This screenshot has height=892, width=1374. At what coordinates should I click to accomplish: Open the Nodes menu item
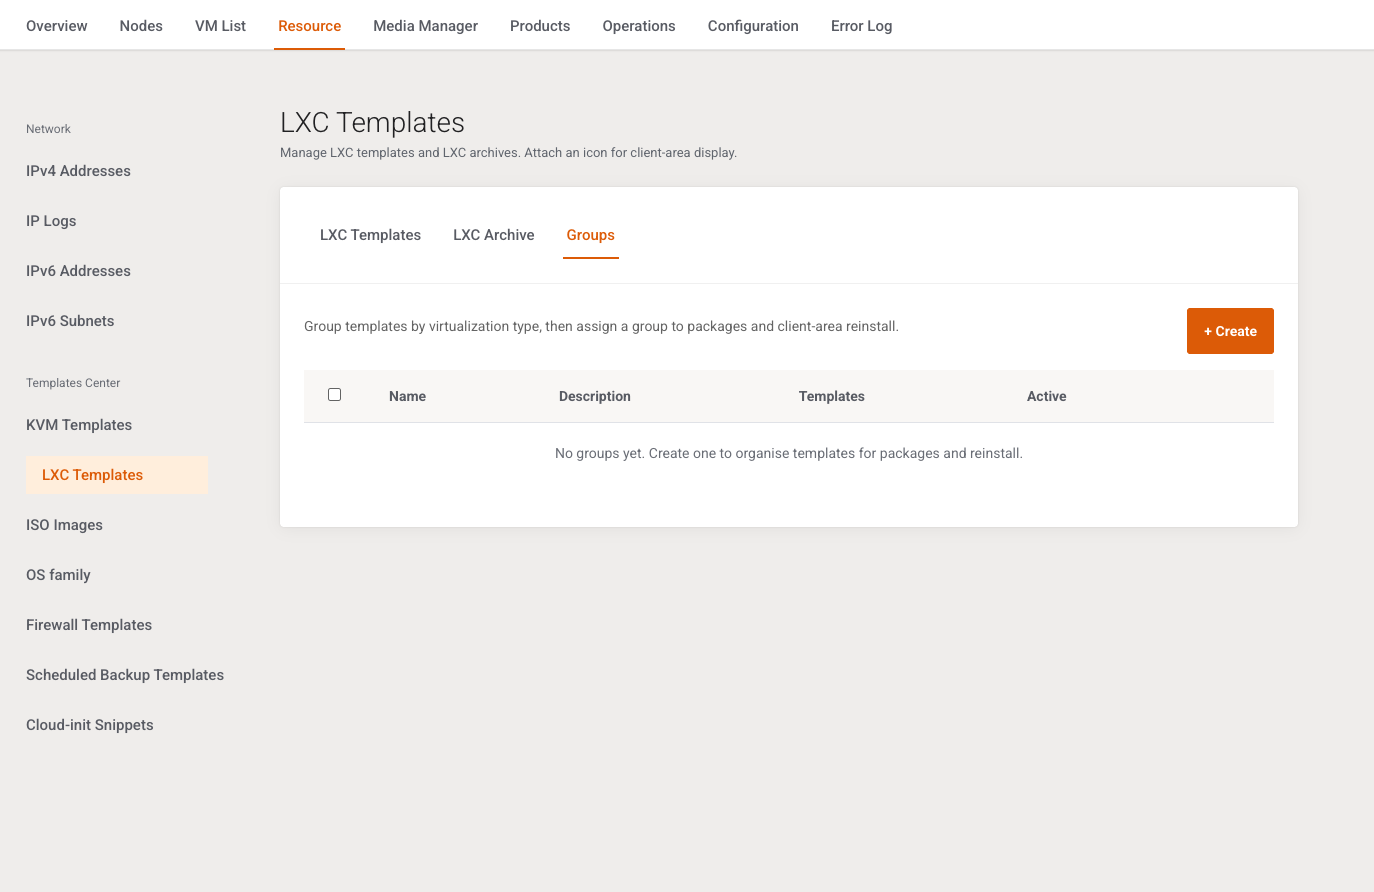coord(141,26)
